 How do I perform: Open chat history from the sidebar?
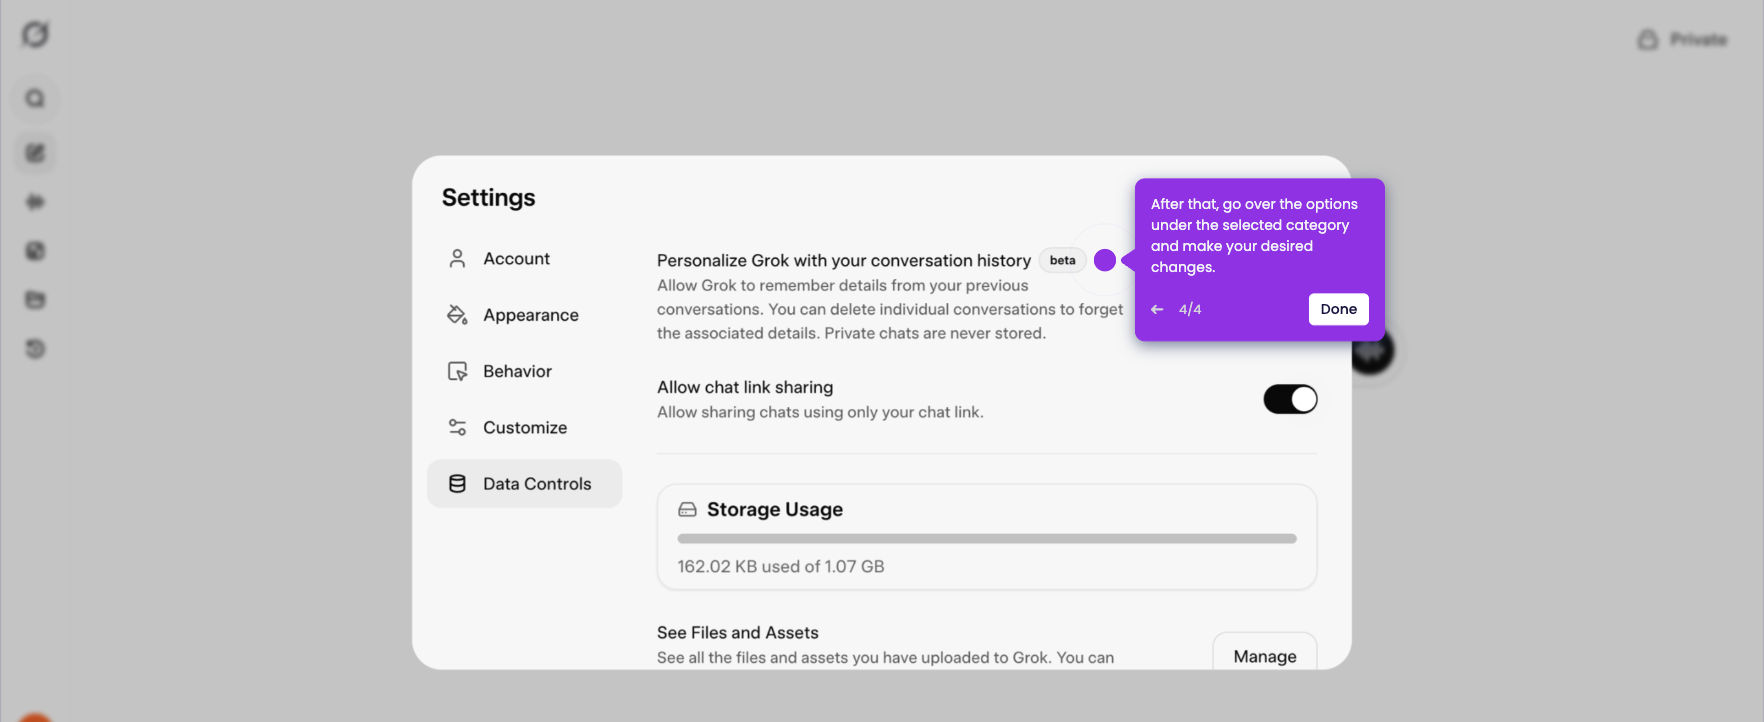[35, 349]
